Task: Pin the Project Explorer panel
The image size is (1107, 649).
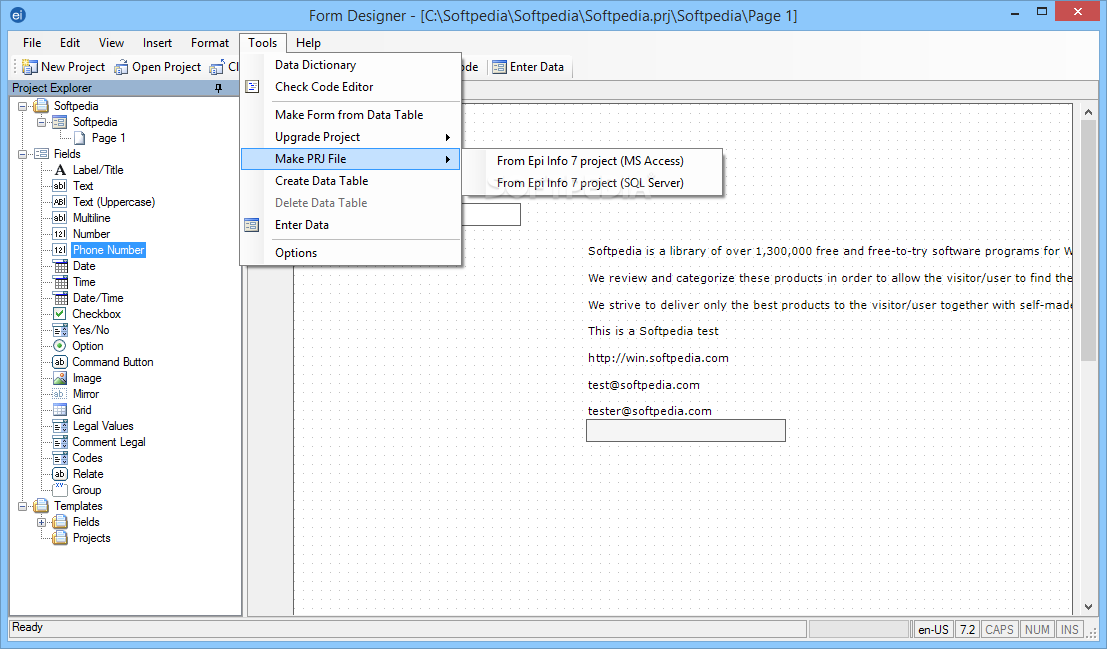Action: point(218,88)
